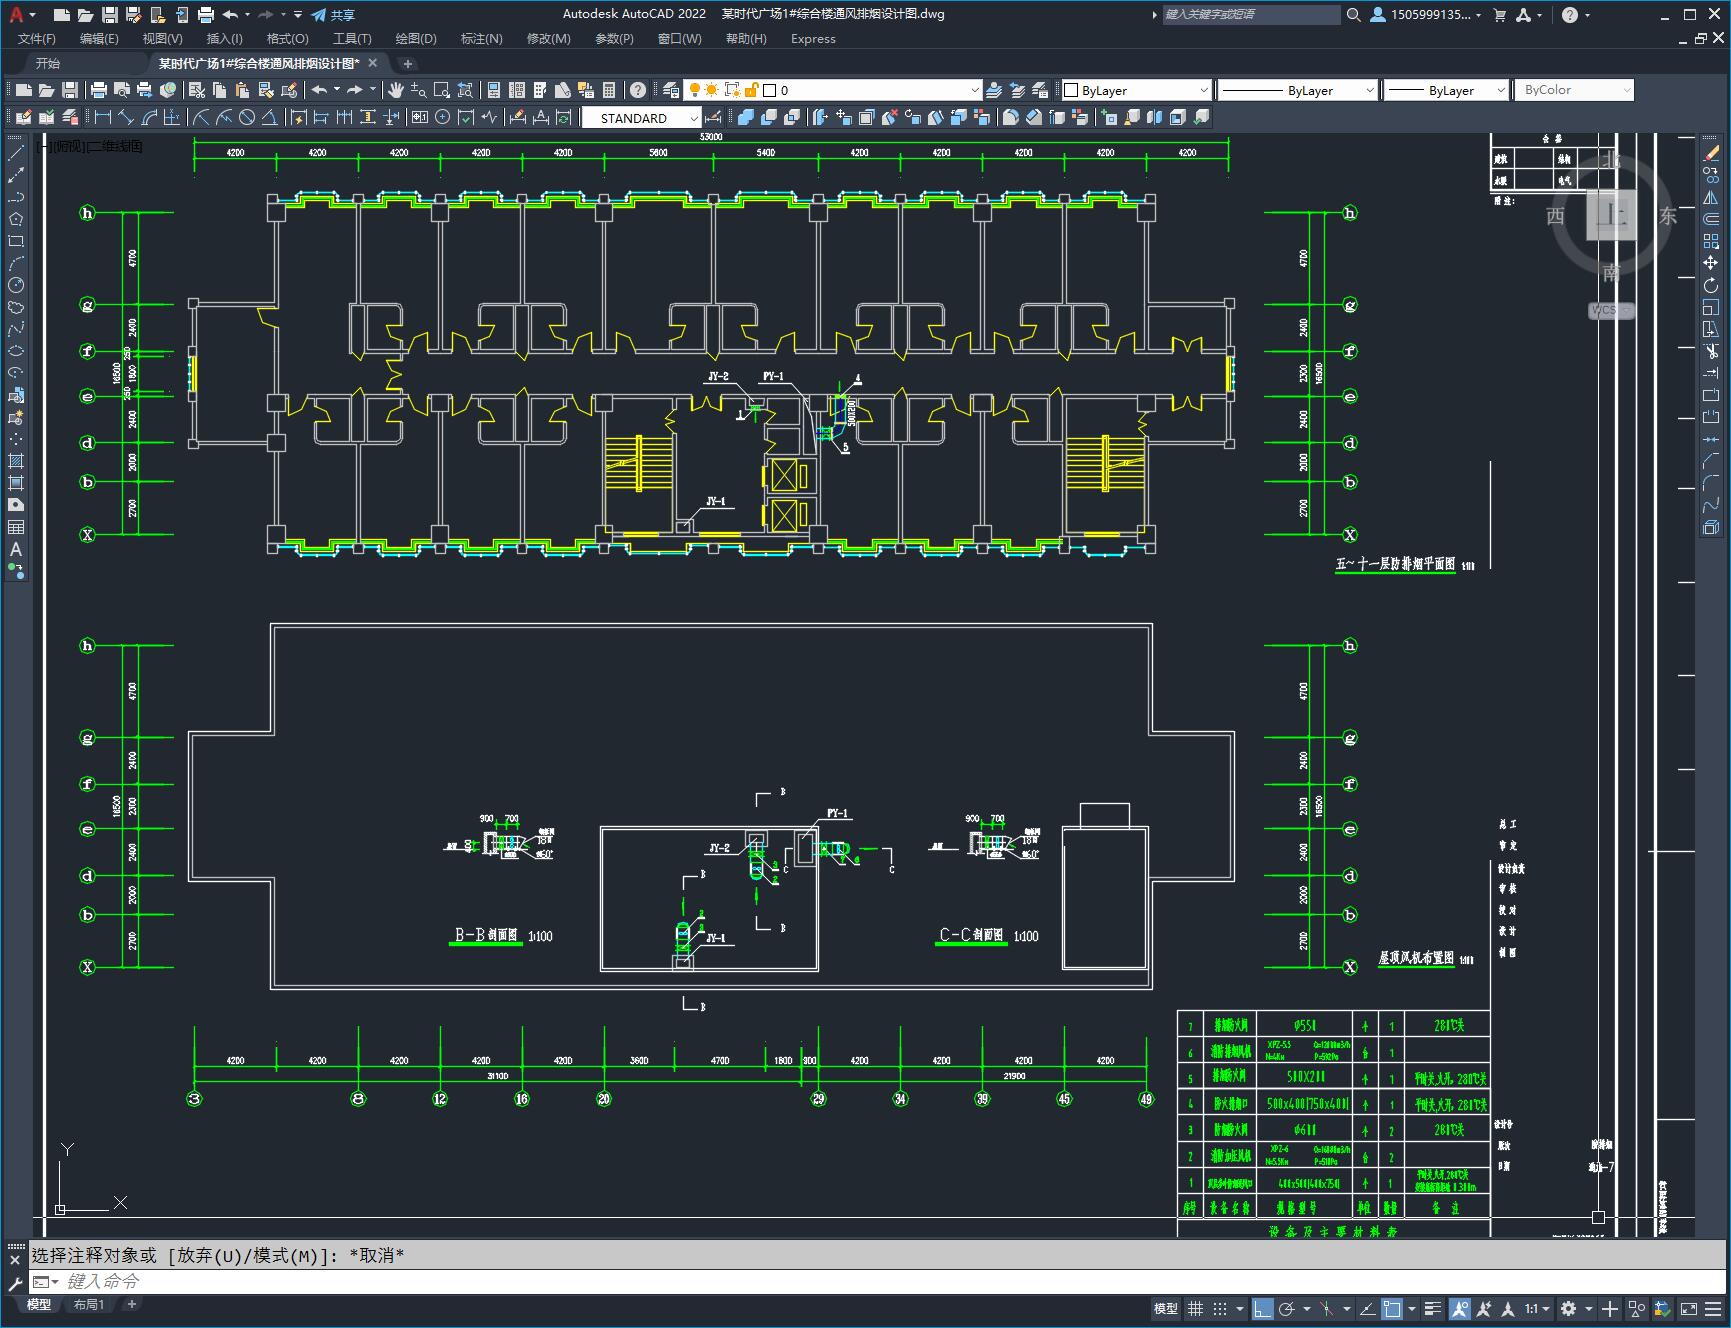Open the Zoom Window tool
Viewport: 1731px width, 1328px height.
coord(442,90)
